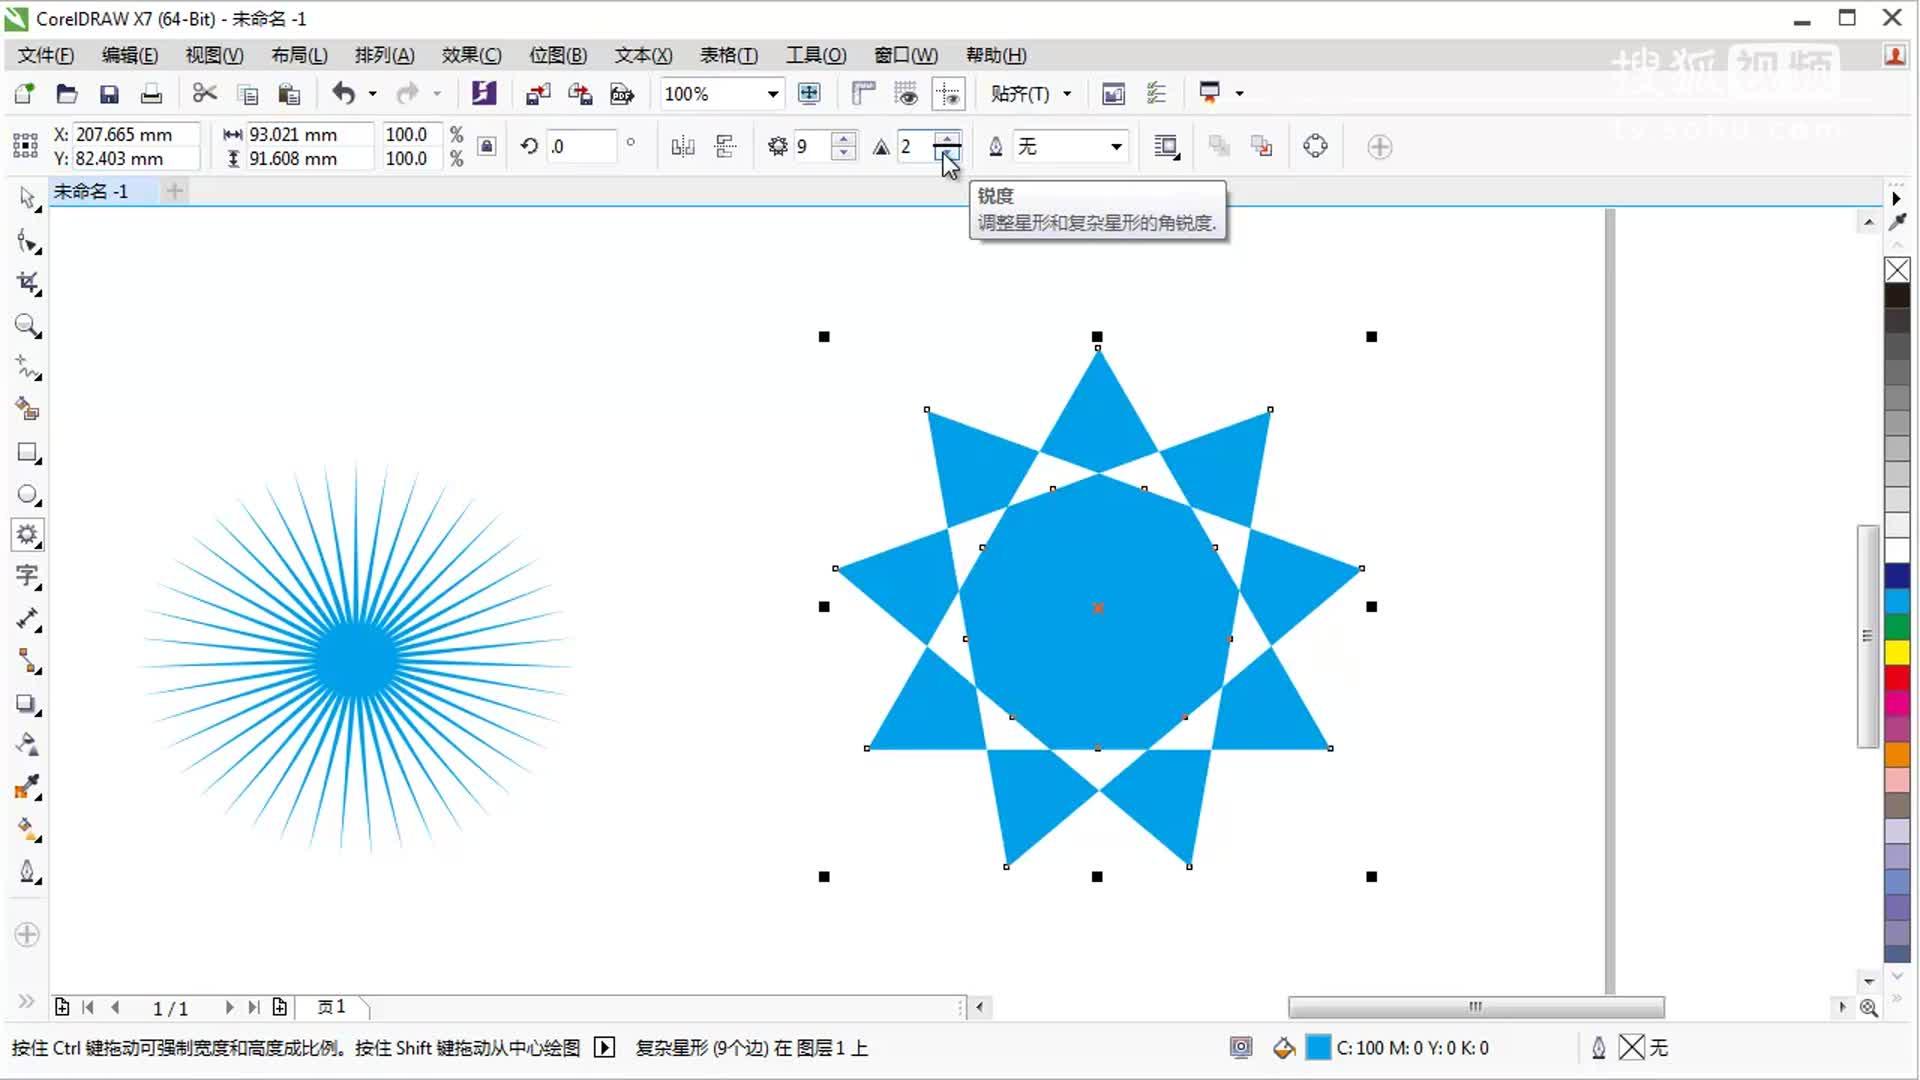
Task: Select the Text tool in toolbox
Action: 27,576
